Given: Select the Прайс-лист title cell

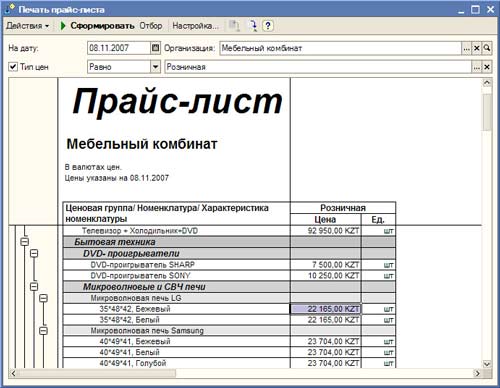Looking at the screenshot, I should coord(177,102).
